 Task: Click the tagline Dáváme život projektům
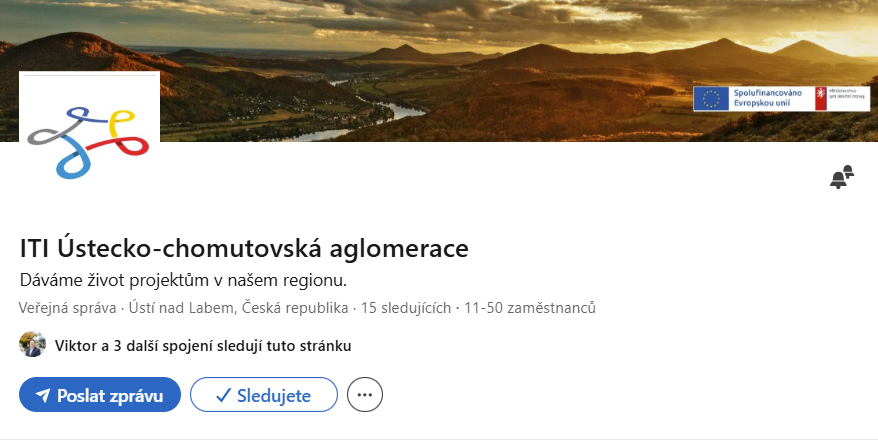tap(183, 280)
